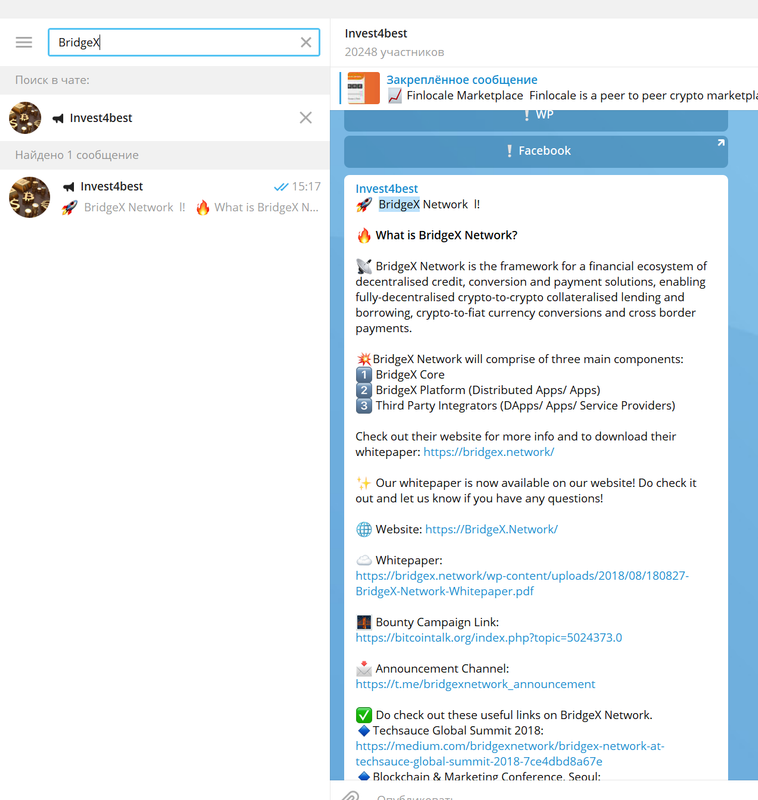
Task: Click the rocket emoji in the message
Action: [364, 205]
